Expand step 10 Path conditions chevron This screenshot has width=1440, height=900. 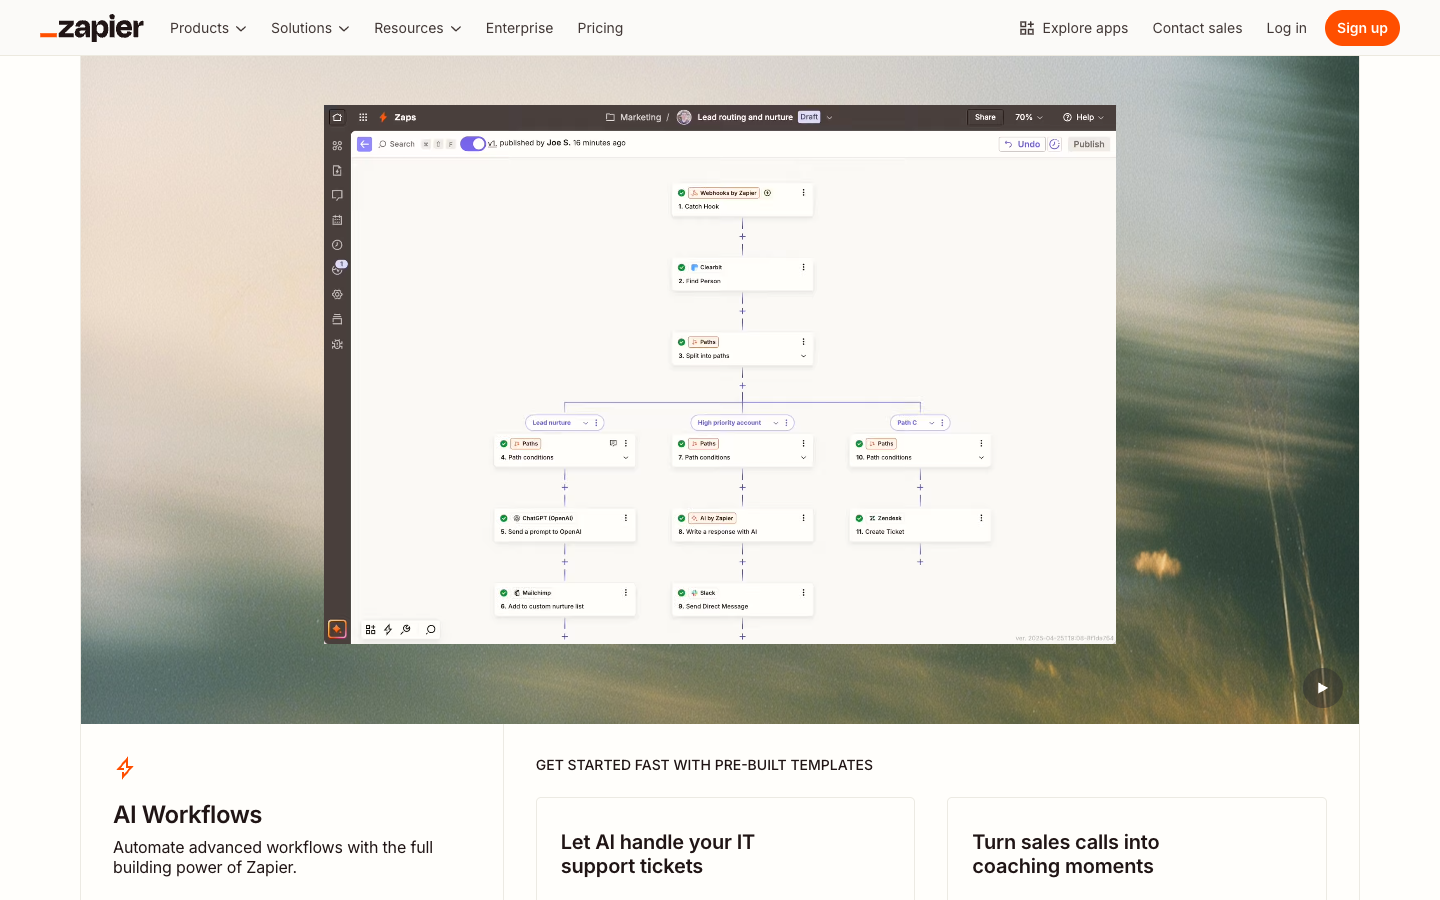coord(981,458)
